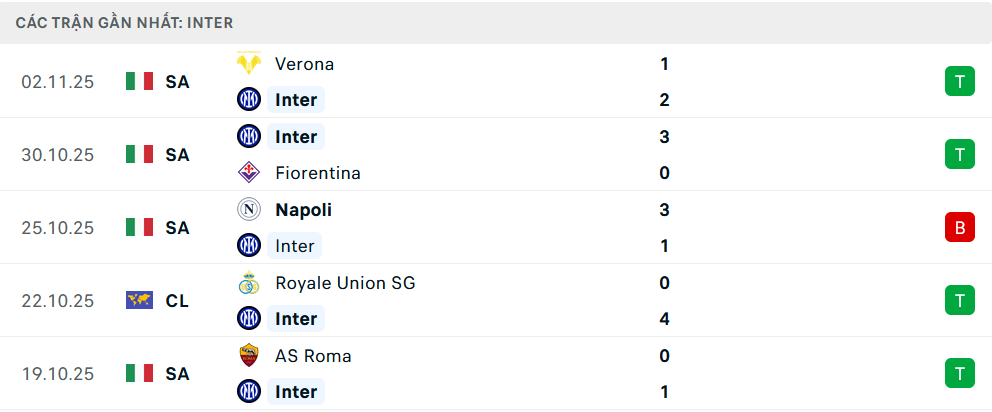Click the "Các trận gần nhất: Inter" header
The image size is (992, 412).
pos(125,22)
